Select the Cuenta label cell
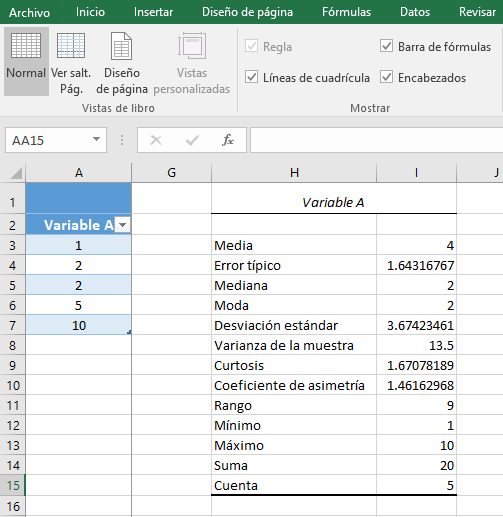The width and height of the screenshot is (503, 517). click(x=294, y=485)
